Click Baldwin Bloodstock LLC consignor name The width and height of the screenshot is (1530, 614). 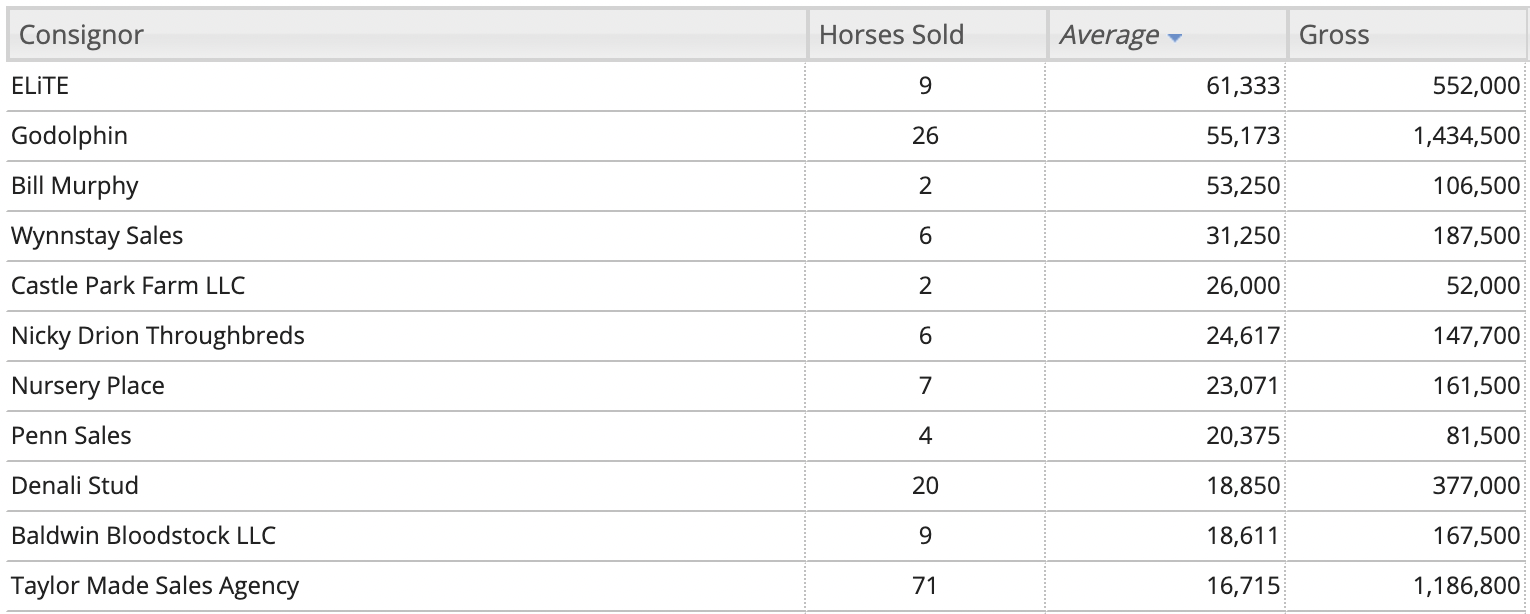(143, 536)
